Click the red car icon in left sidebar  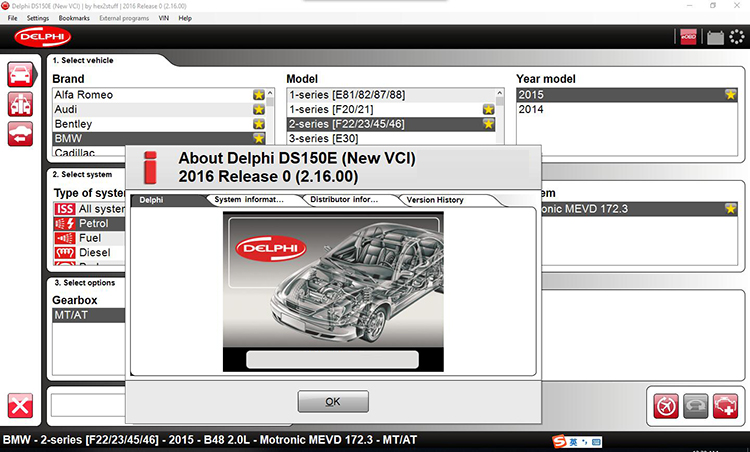[20, 73]
